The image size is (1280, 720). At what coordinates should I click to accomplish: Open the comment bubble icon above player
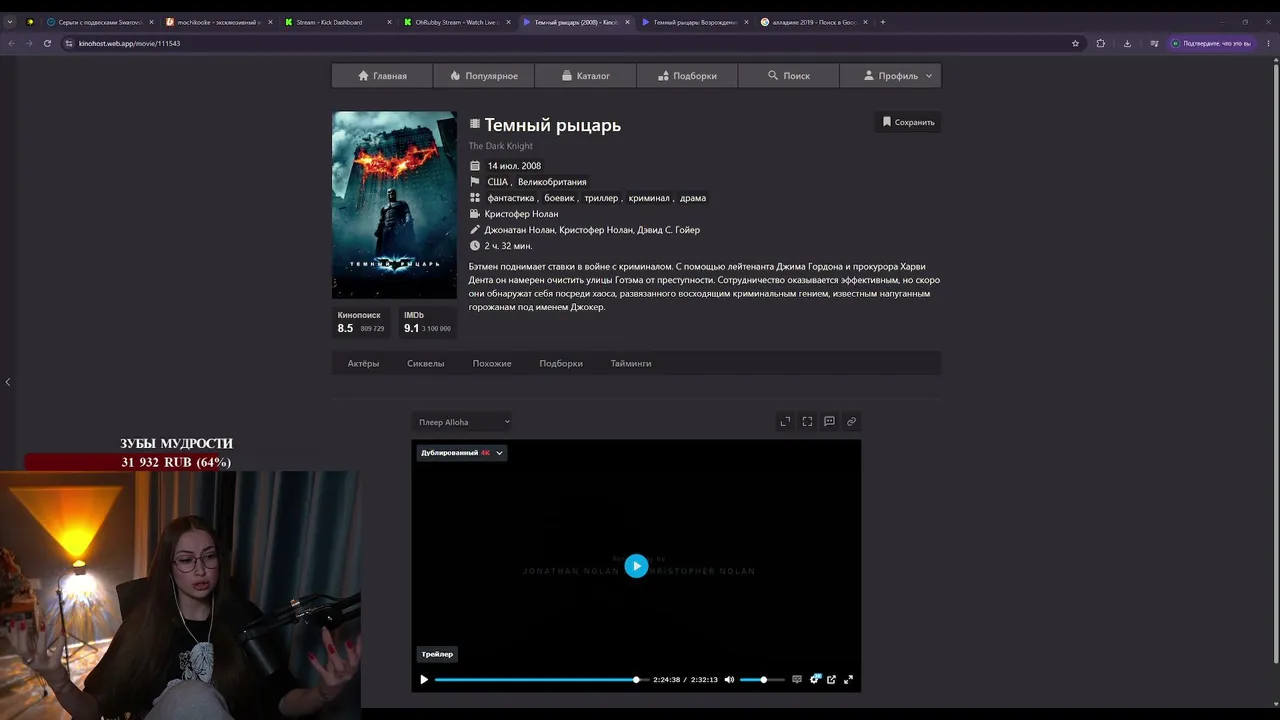coord(829,422)
